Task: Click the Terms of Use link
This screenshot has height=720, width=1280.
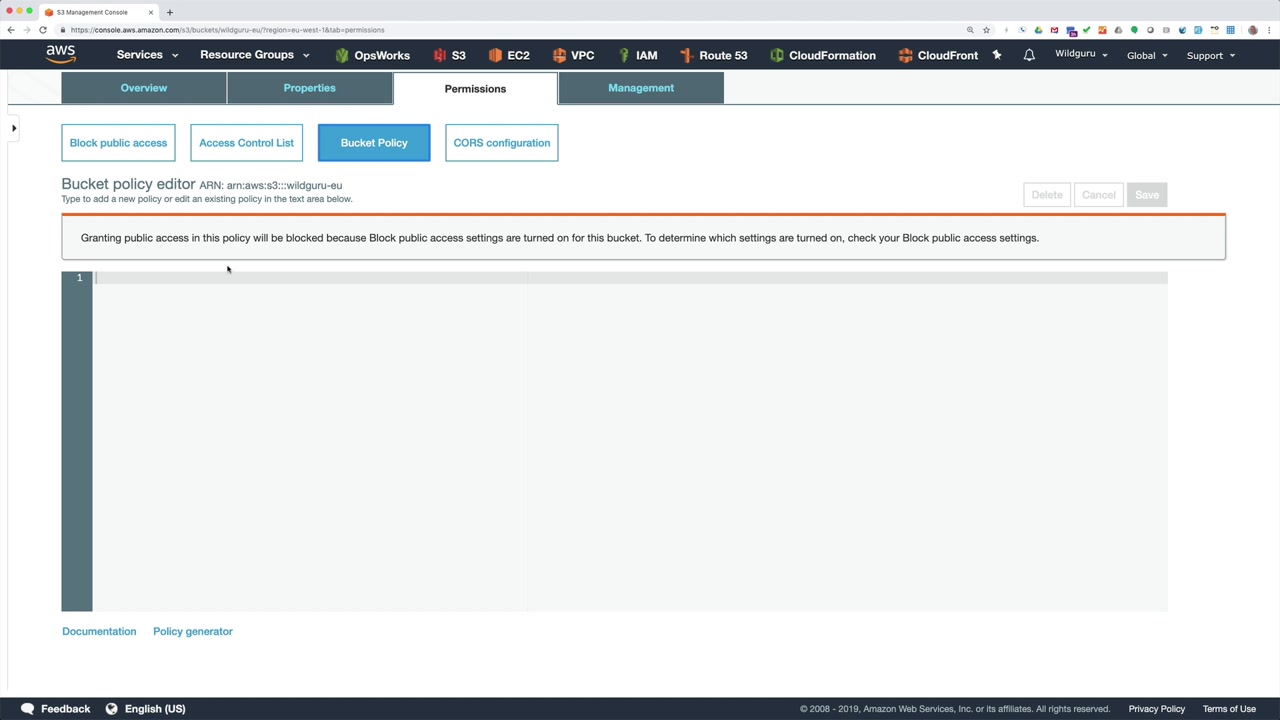Action: pyautogui.click(x=1229, y=709)
